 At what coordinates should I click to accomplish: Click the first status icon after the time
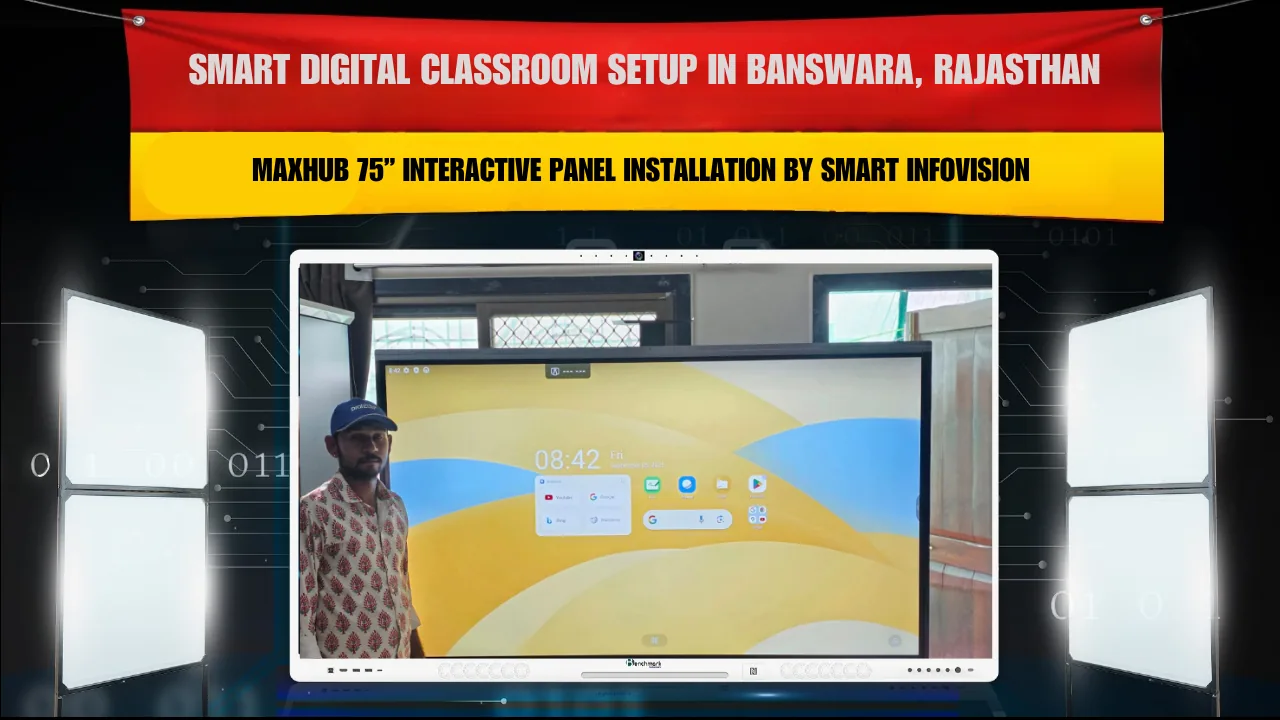[406, 370]
